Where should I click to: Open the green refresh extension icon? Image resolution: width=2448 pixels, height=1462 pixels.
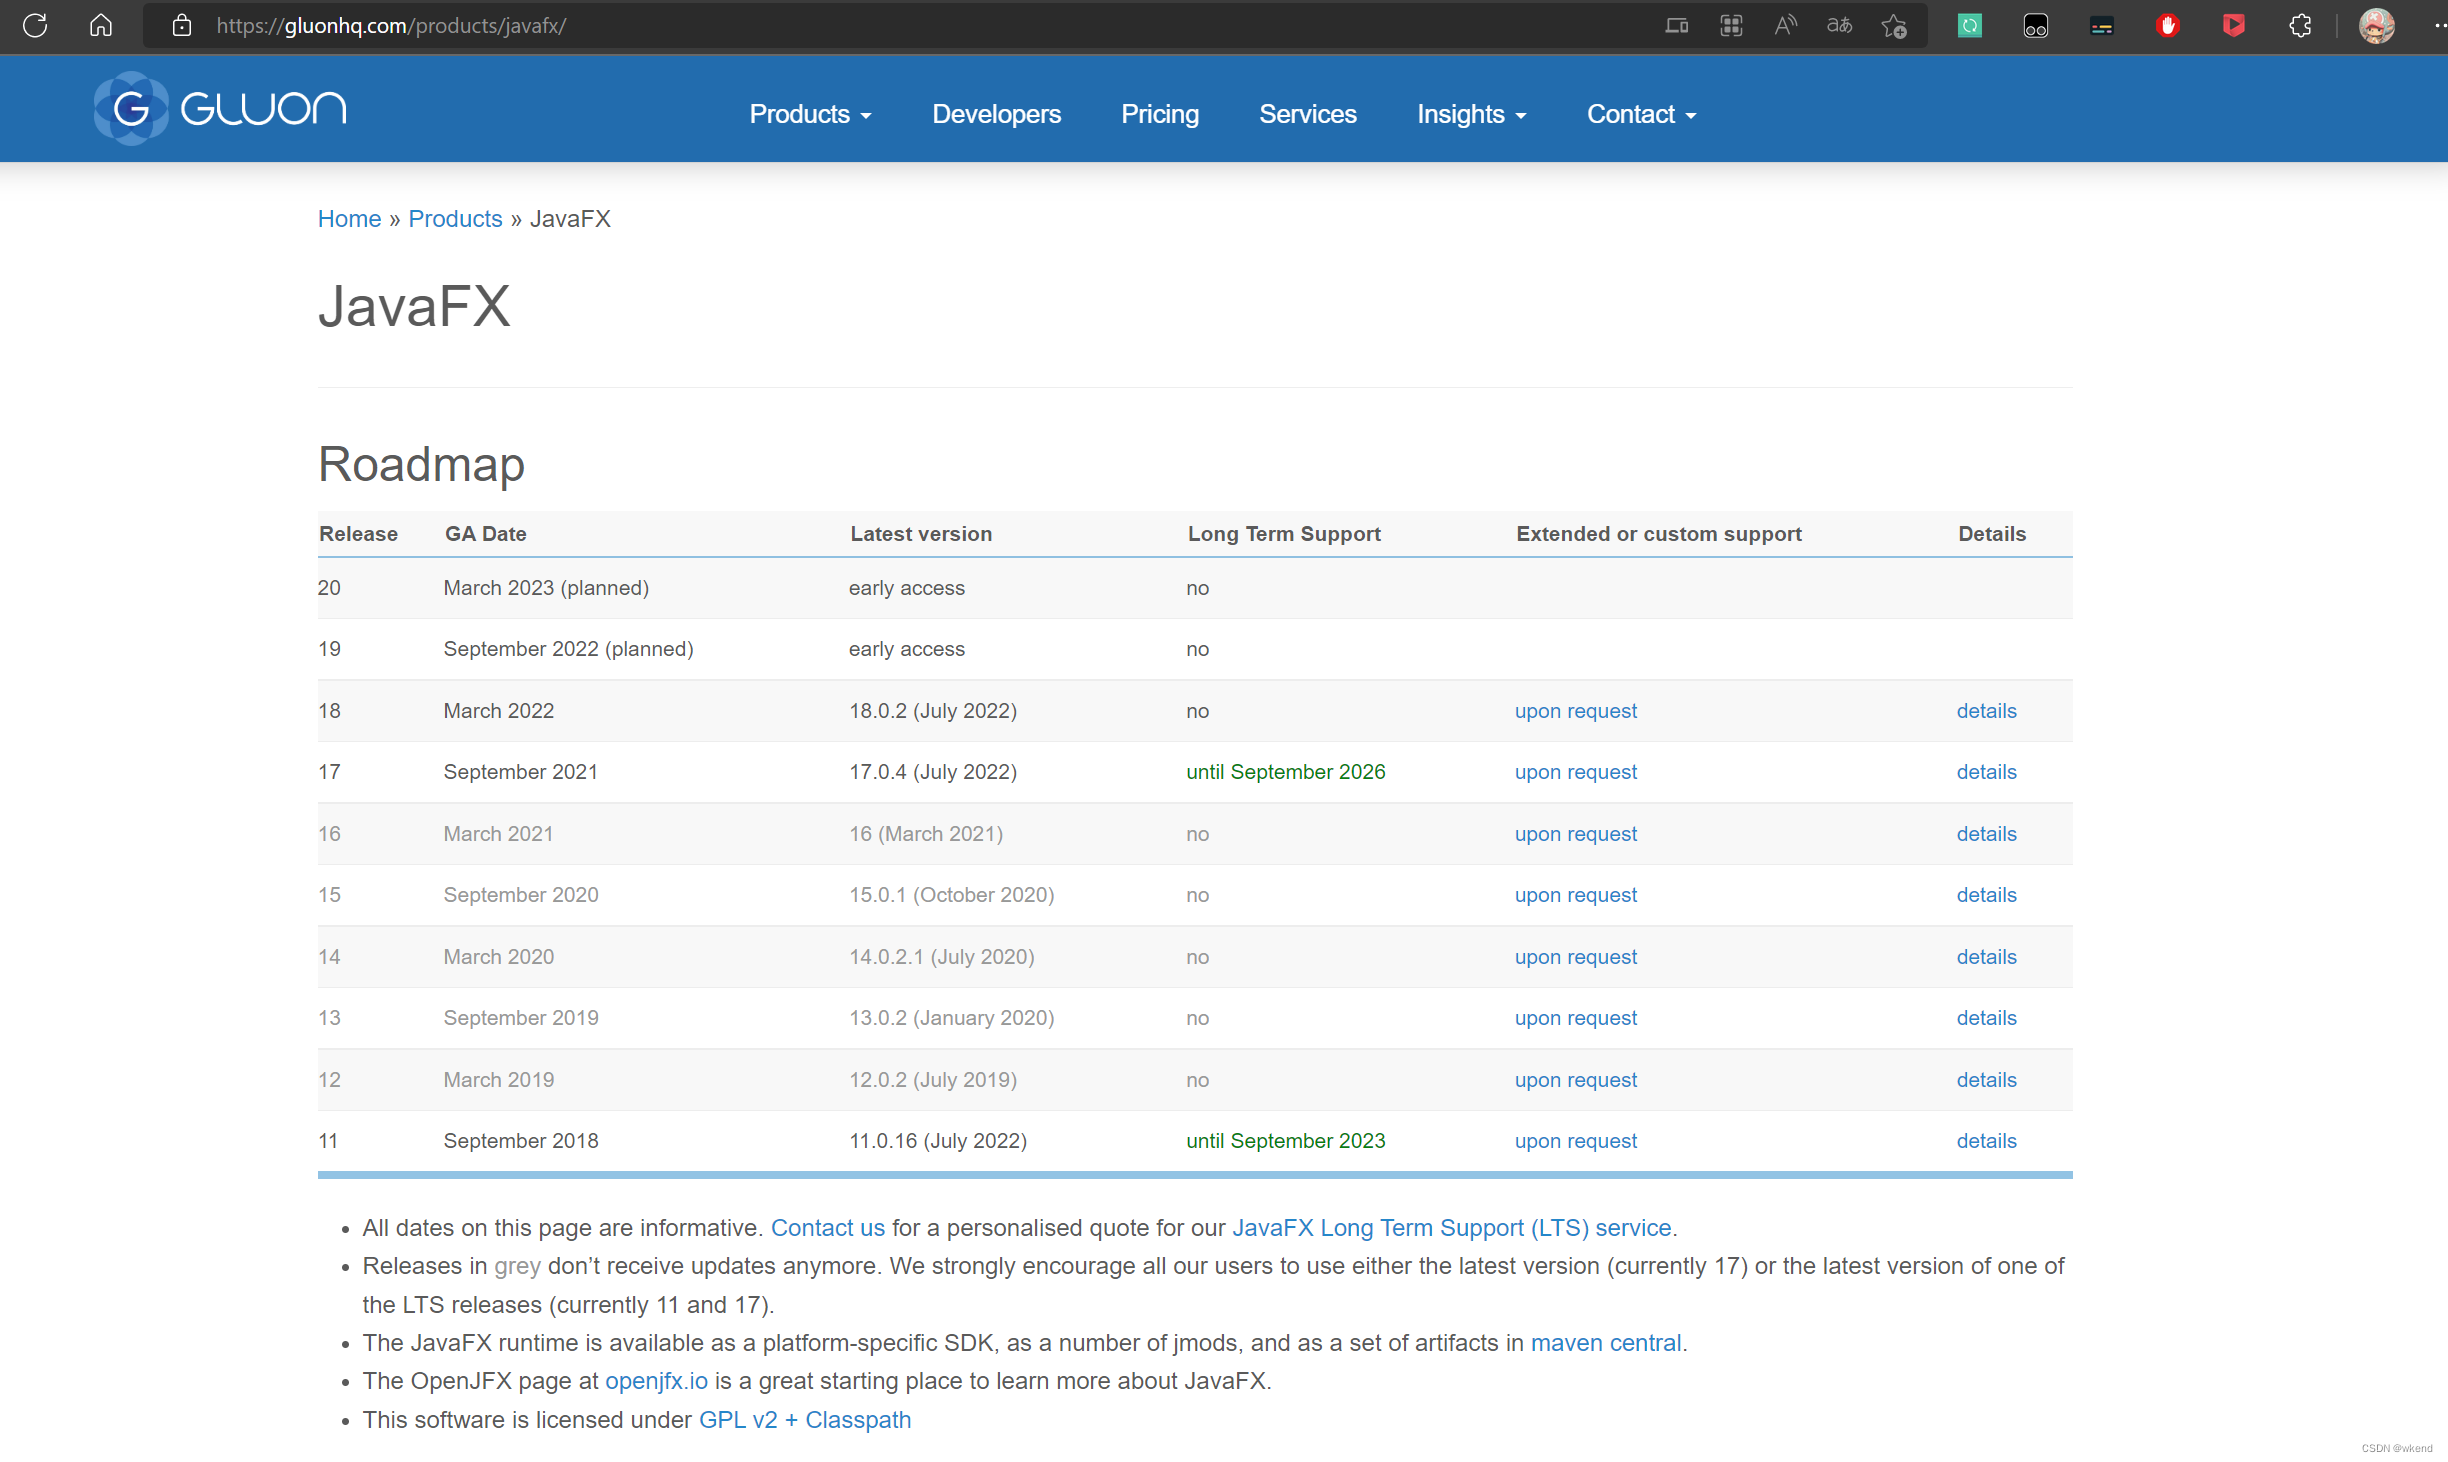tap(1970, 26)
